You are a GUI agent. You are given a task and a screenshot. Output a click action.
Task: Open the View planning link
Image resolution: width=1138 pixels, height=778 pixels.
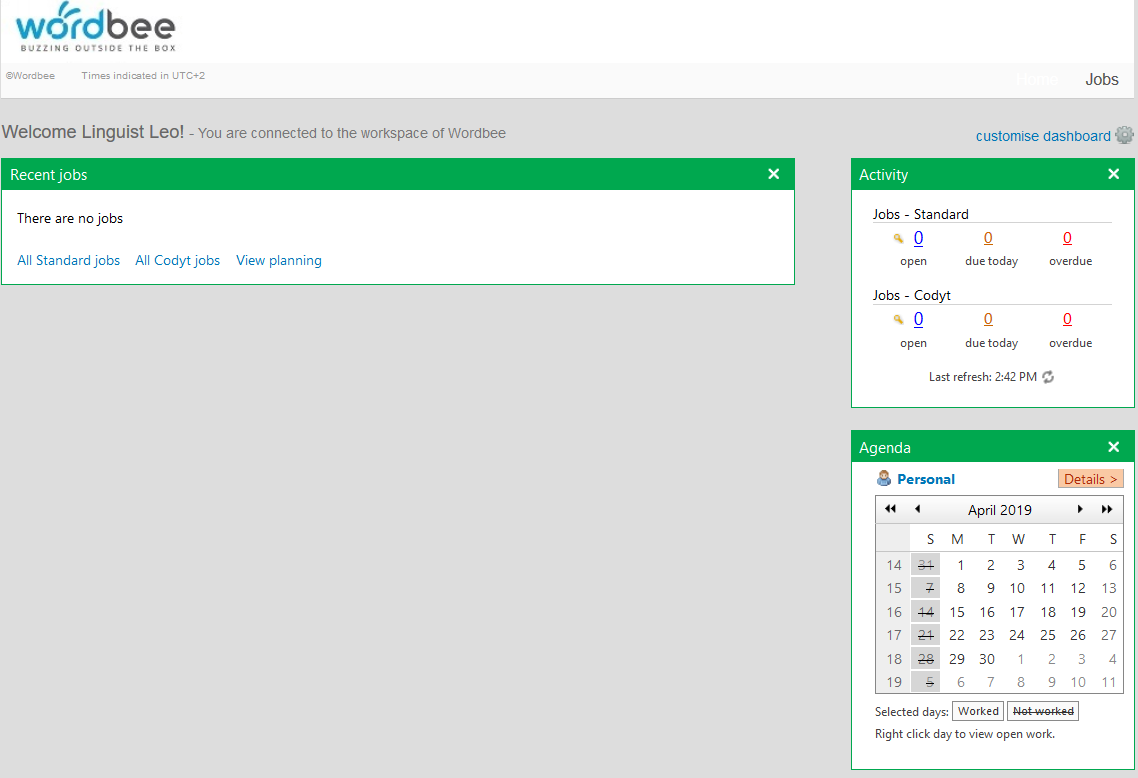279,260
